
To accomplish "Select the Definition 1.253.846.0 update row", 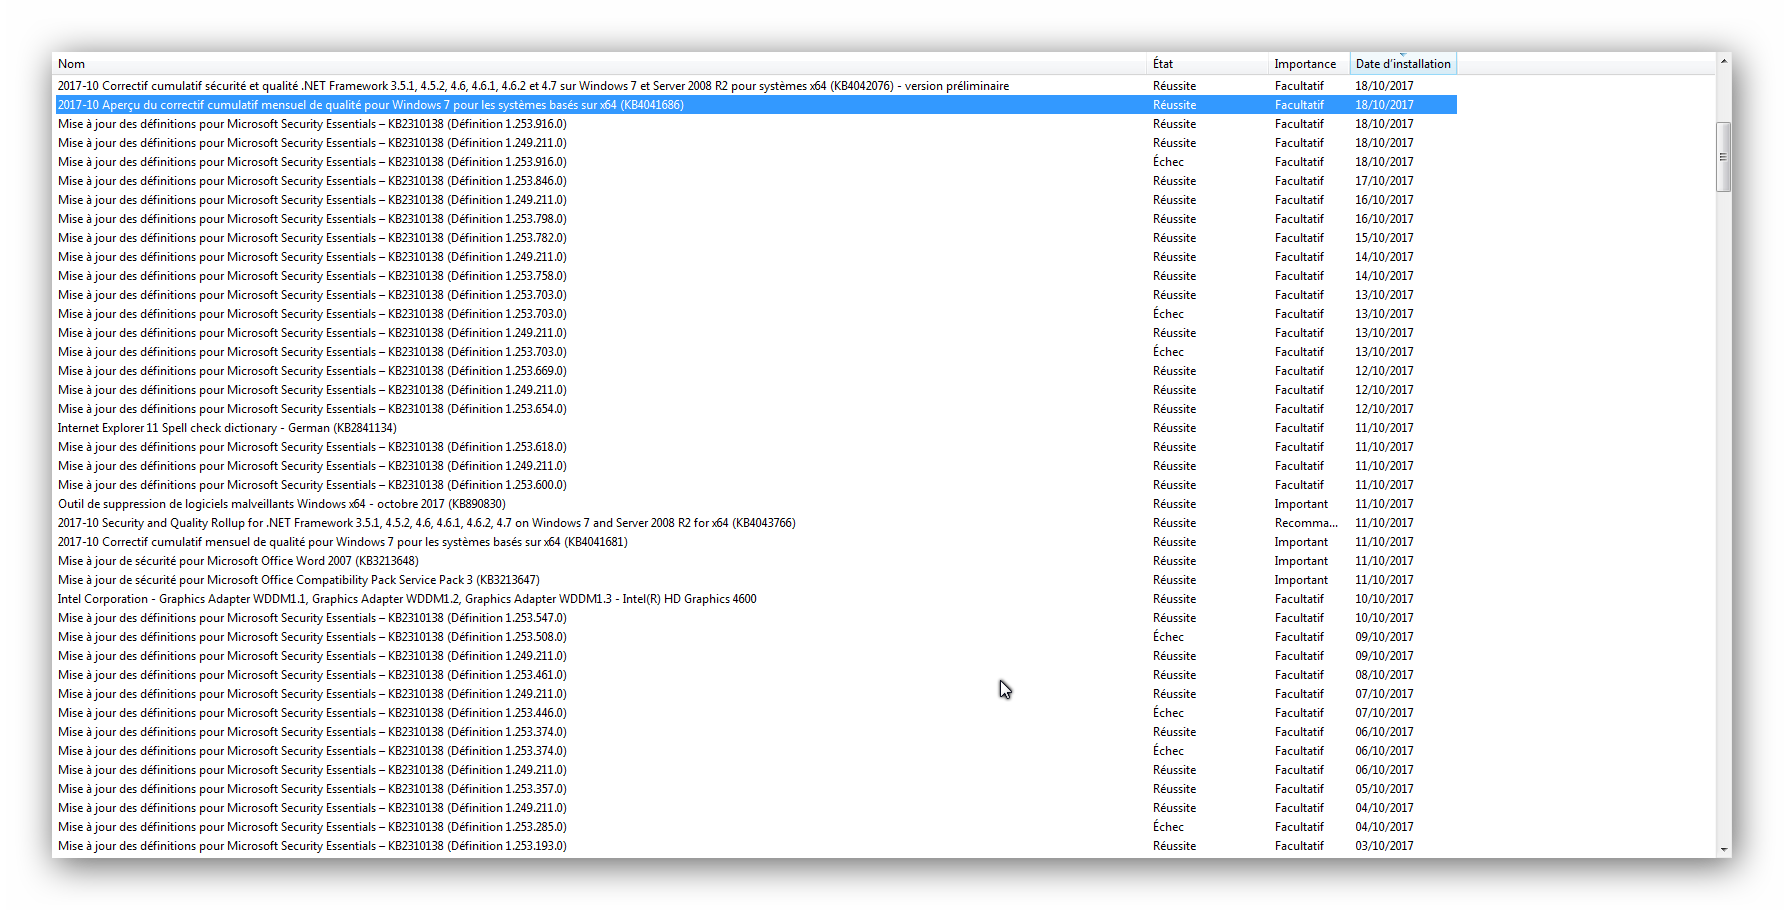I will (312, 181).
